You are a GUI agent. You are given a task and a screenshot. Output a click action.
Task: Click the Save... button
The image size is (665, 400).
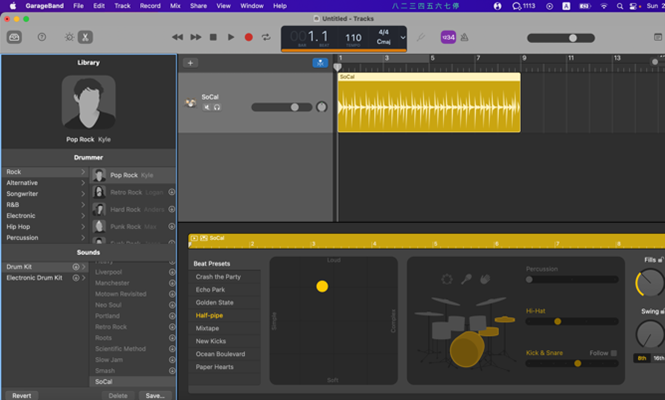click(155, 395)
